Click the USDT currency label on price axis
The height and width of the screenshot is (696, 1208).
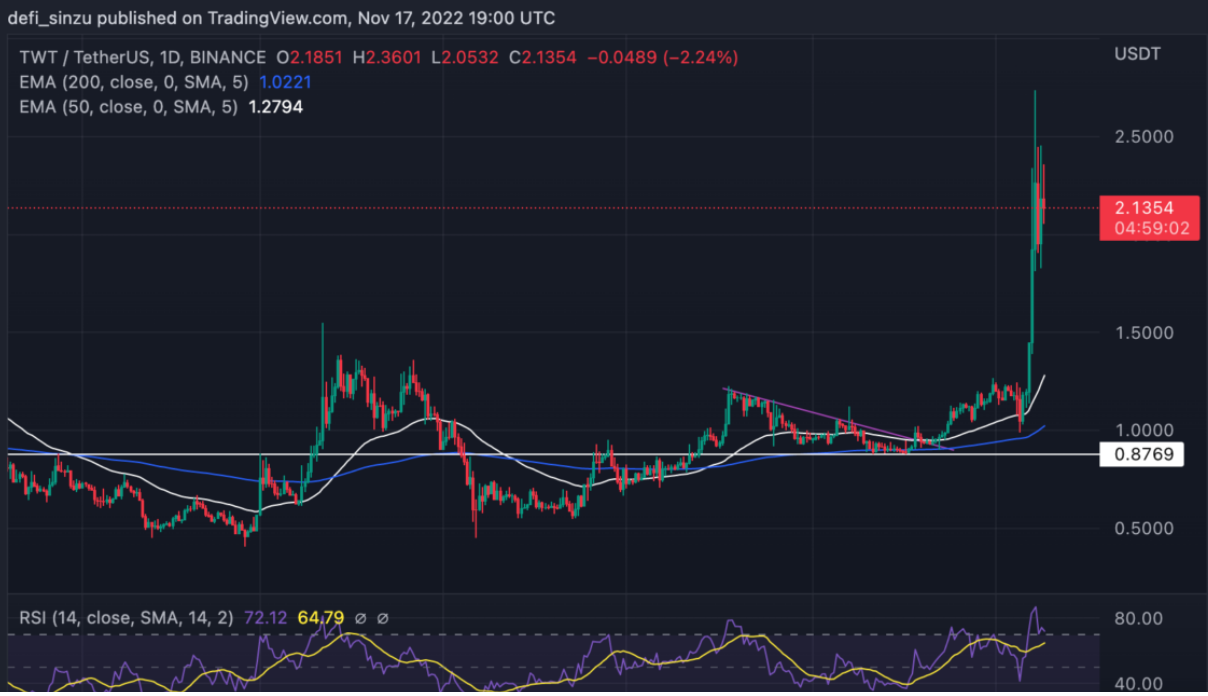click(1138, 54)
